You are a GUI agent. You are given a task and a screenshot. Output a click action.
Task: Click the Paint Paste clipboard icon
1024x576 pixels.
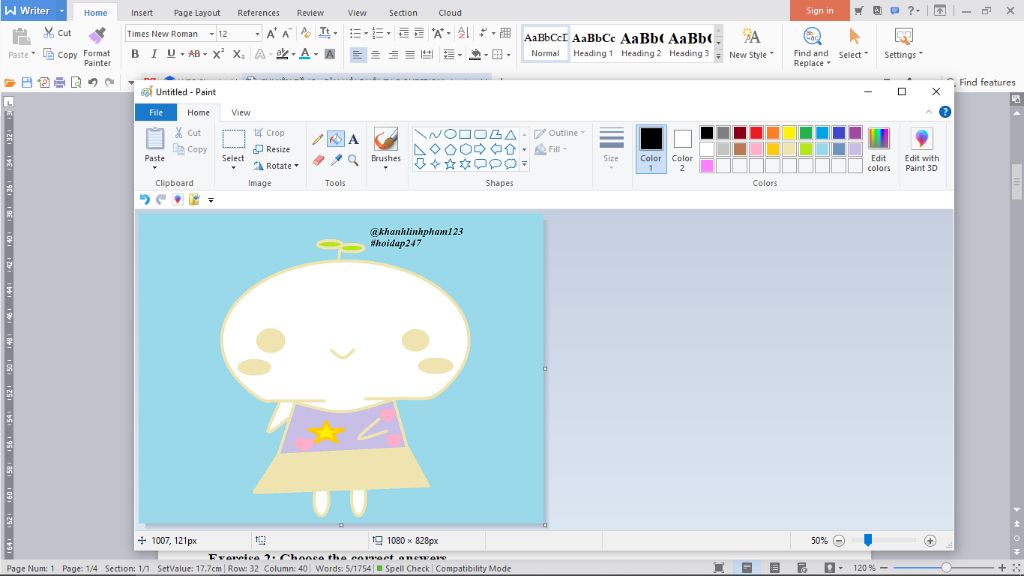pos(155,139)
